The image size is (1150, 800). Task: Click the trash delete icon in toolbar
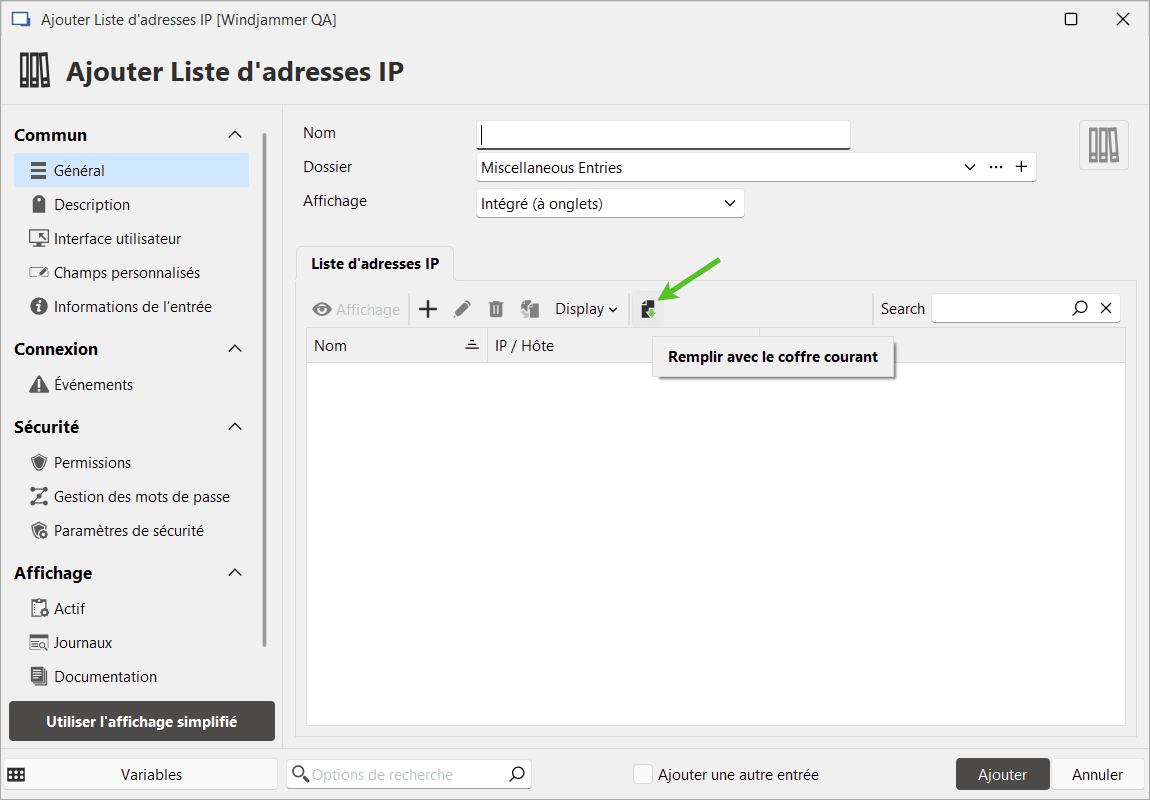(x=496, y=309)
